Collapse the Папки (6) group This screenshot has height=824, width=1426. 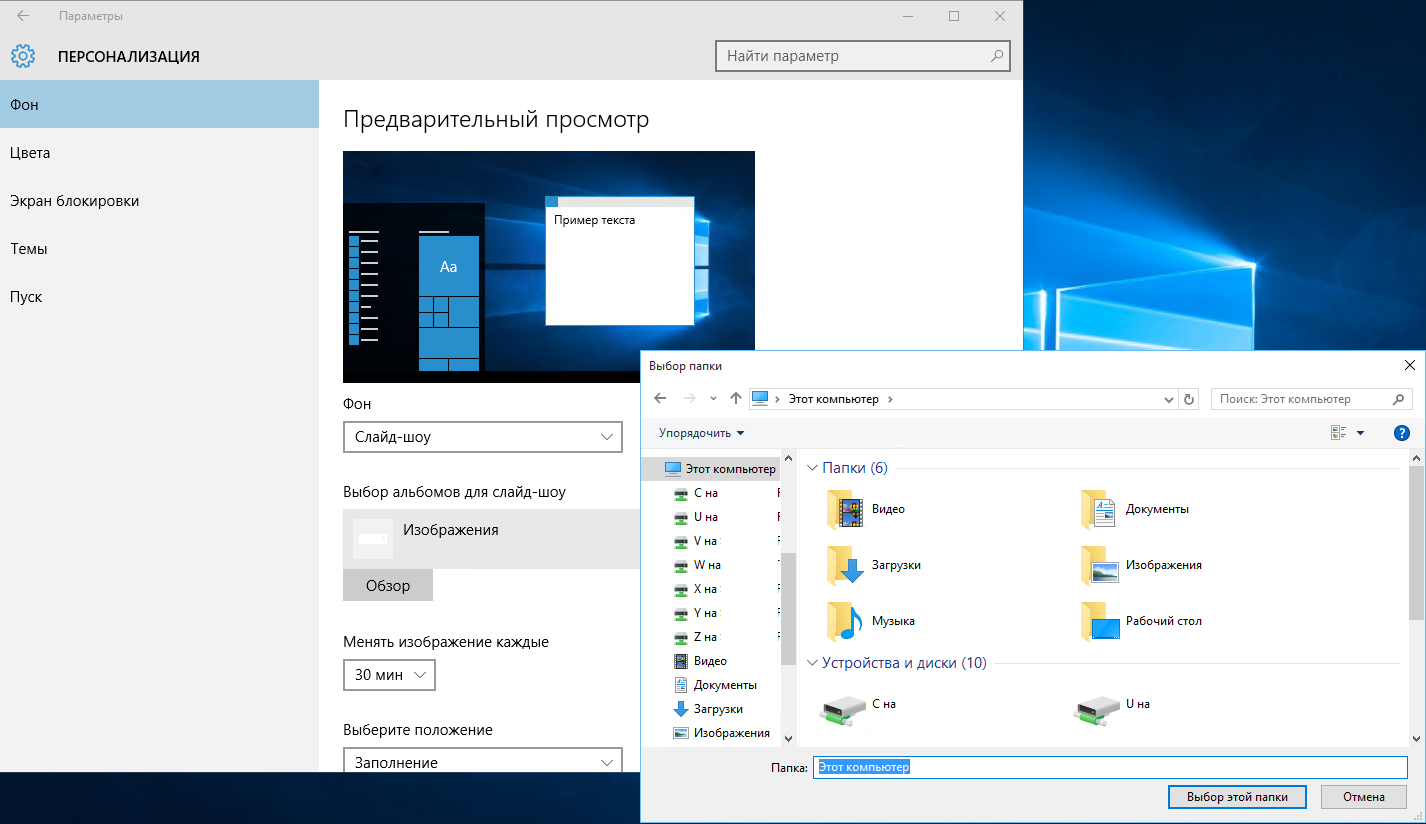click(812, 468)
